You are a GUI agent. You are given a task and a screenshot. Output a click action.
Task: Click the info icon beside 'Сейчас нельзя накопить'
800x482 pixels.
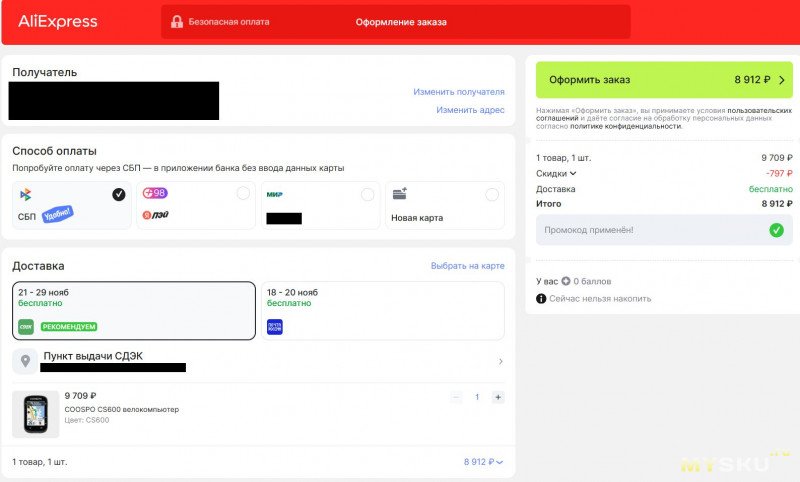tap(541, 298)
